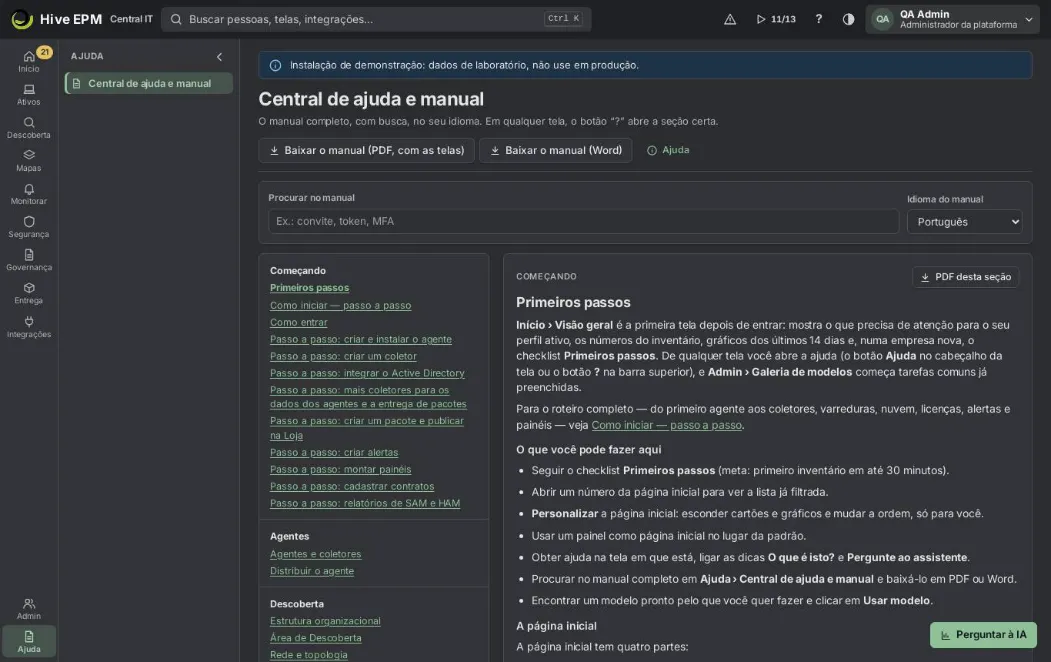Open Passo a passo: cadastrar contratos
The image size is (1051, 662).
[x=352, y=486]
